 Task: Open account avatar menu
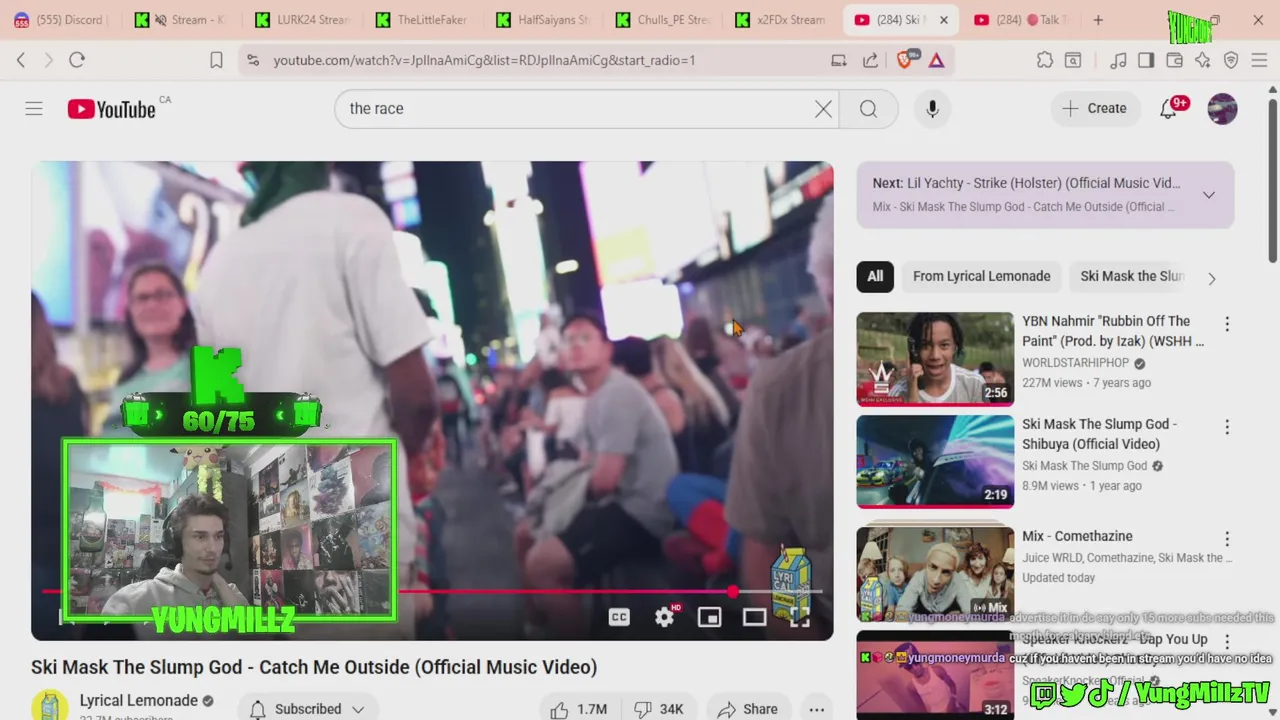[x=1222, y=108]
